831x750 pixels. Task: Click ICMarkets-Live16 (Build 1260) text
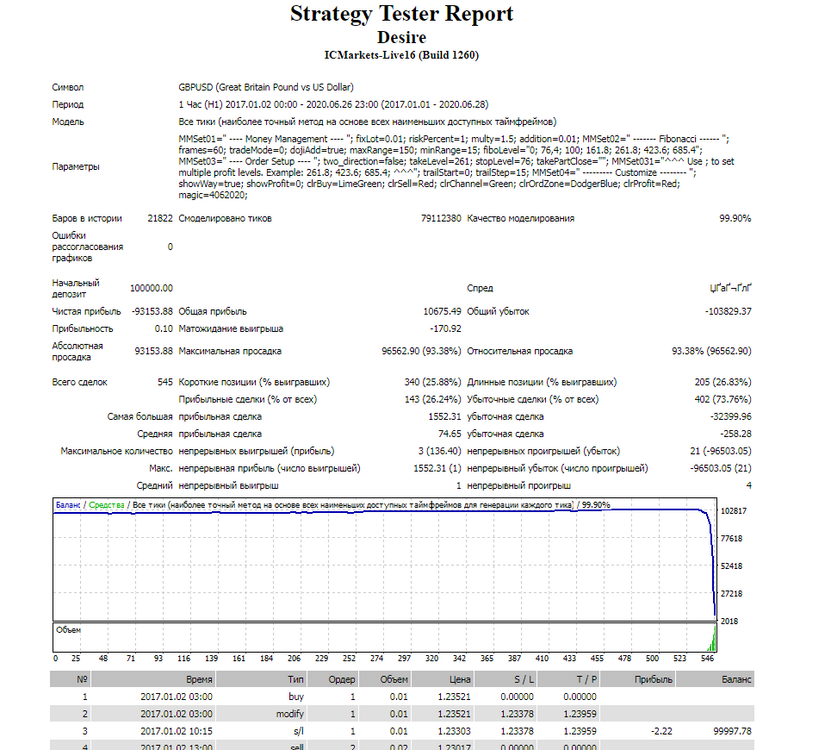pyautogui.click(x=401, y=55)
